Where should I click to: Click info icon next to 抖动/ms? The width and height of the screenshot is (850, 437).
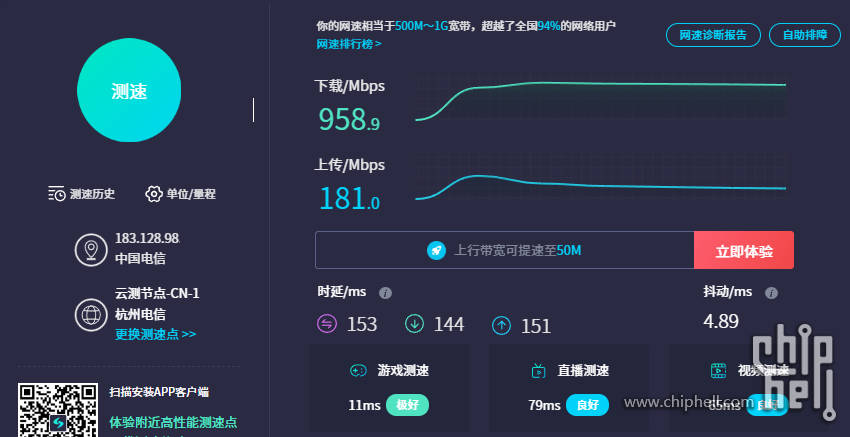770,293
